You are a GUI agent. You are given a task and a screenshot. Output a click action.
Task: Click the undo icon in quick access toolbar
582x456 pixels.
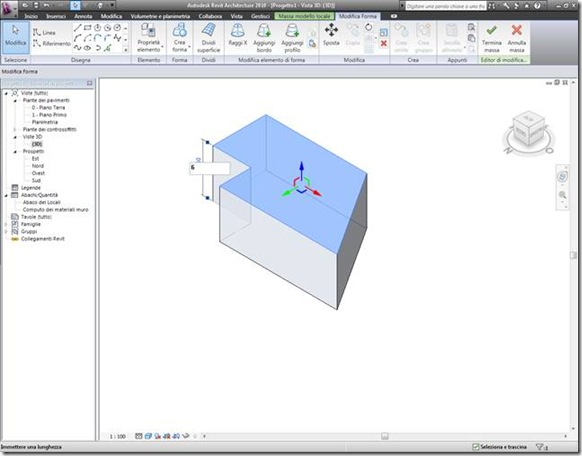pyautogui.click(x=46, y=6)
